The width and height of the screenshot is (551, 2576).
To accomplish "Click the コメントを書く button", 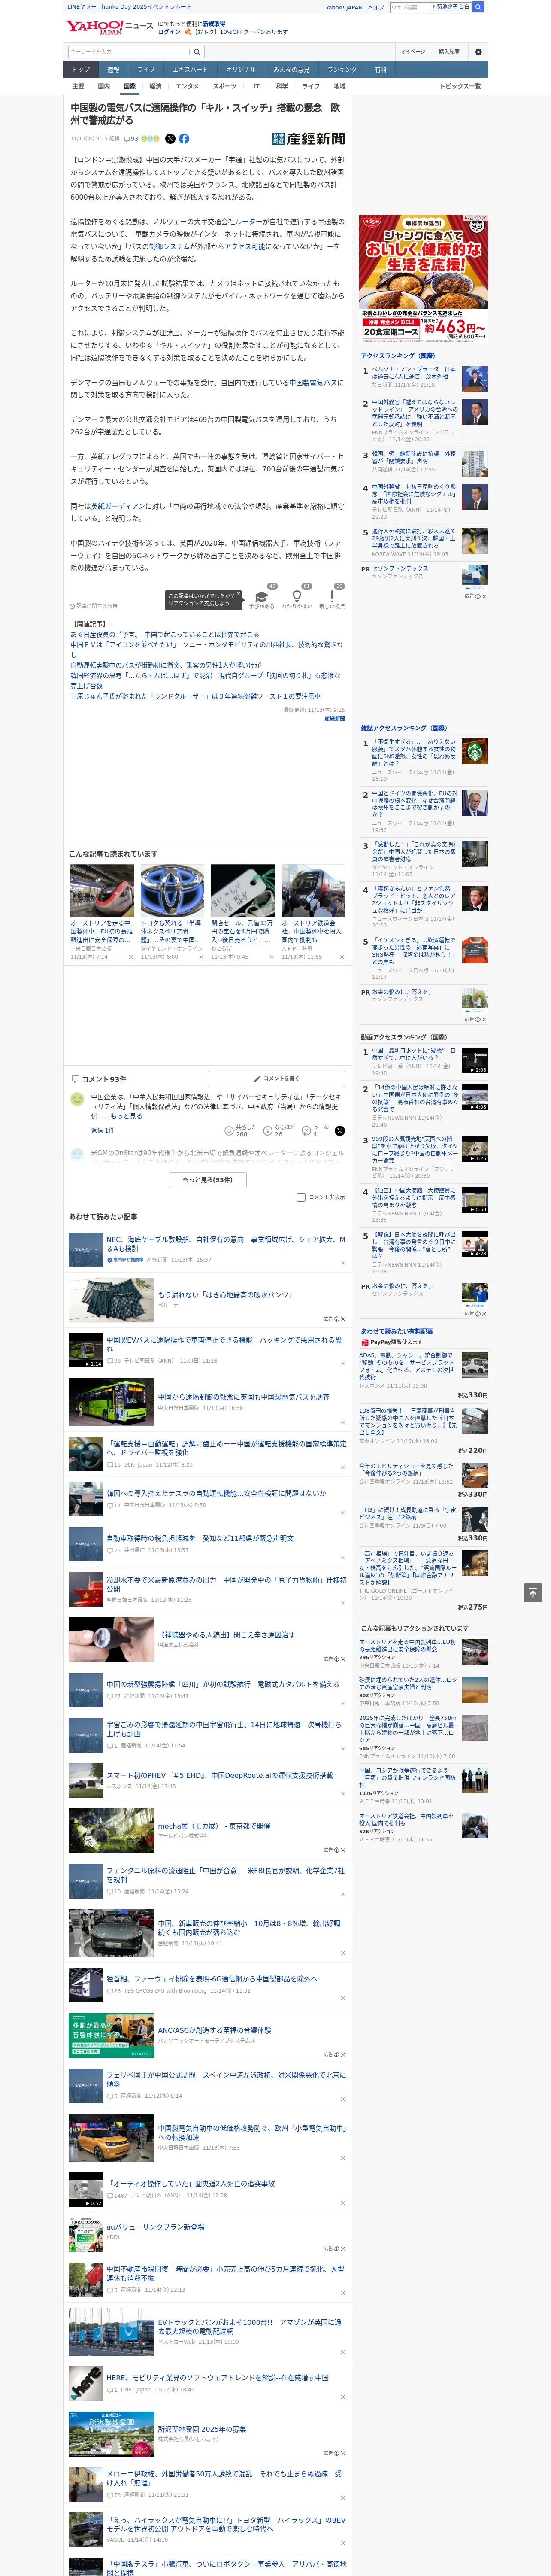I will (276, 1079).
